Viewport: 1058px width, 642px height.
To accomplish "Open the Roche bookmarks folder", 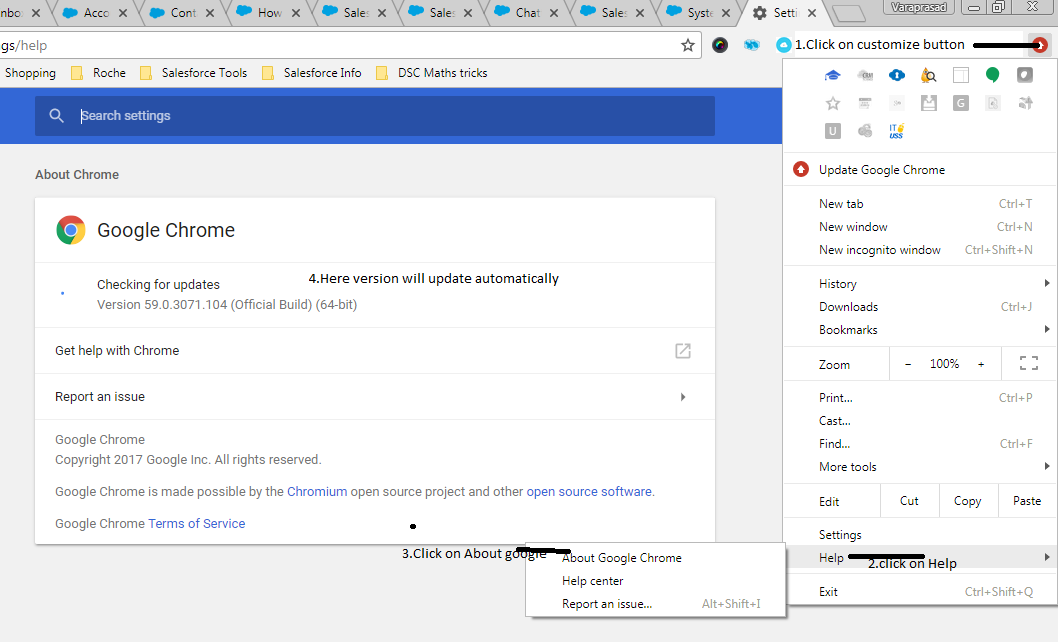I will (99, 73).
